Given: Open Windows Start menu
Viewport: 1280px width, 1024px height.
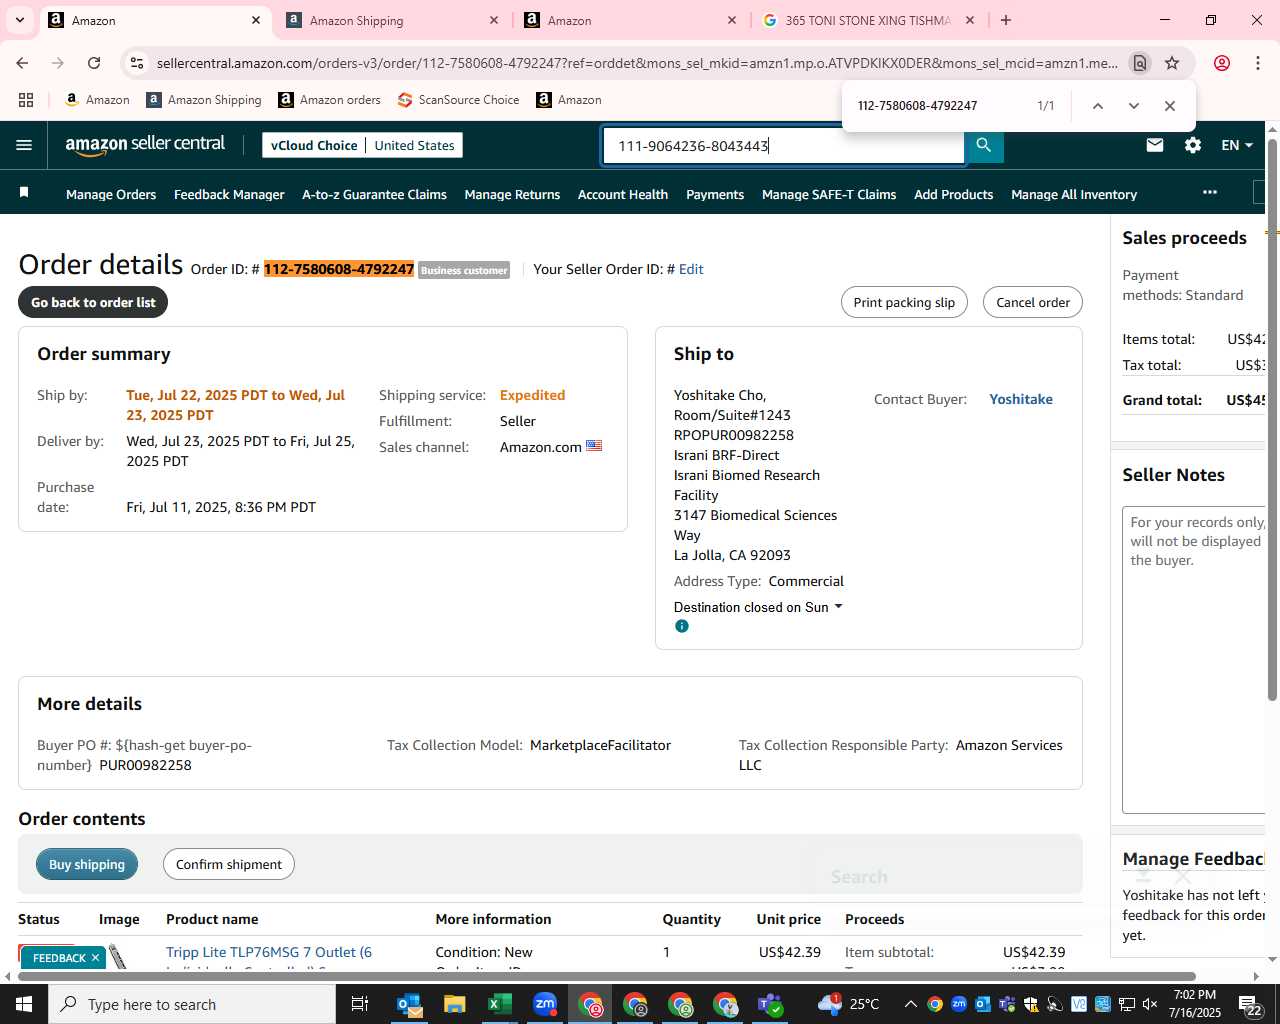Looking at the screenshot, I should tap(24, 1004).
